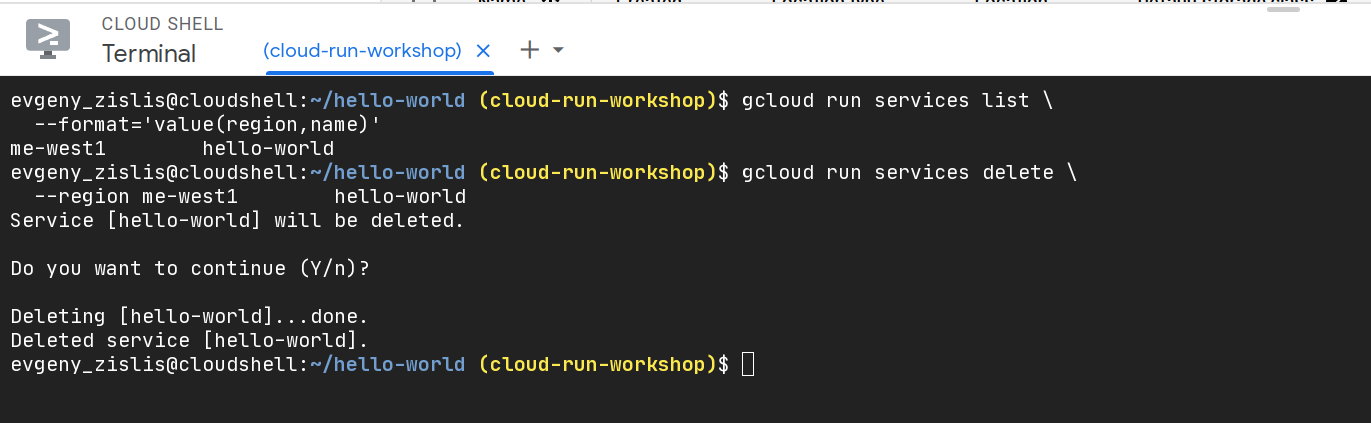Open a new terminal tab with plus icon

point(530,50)
